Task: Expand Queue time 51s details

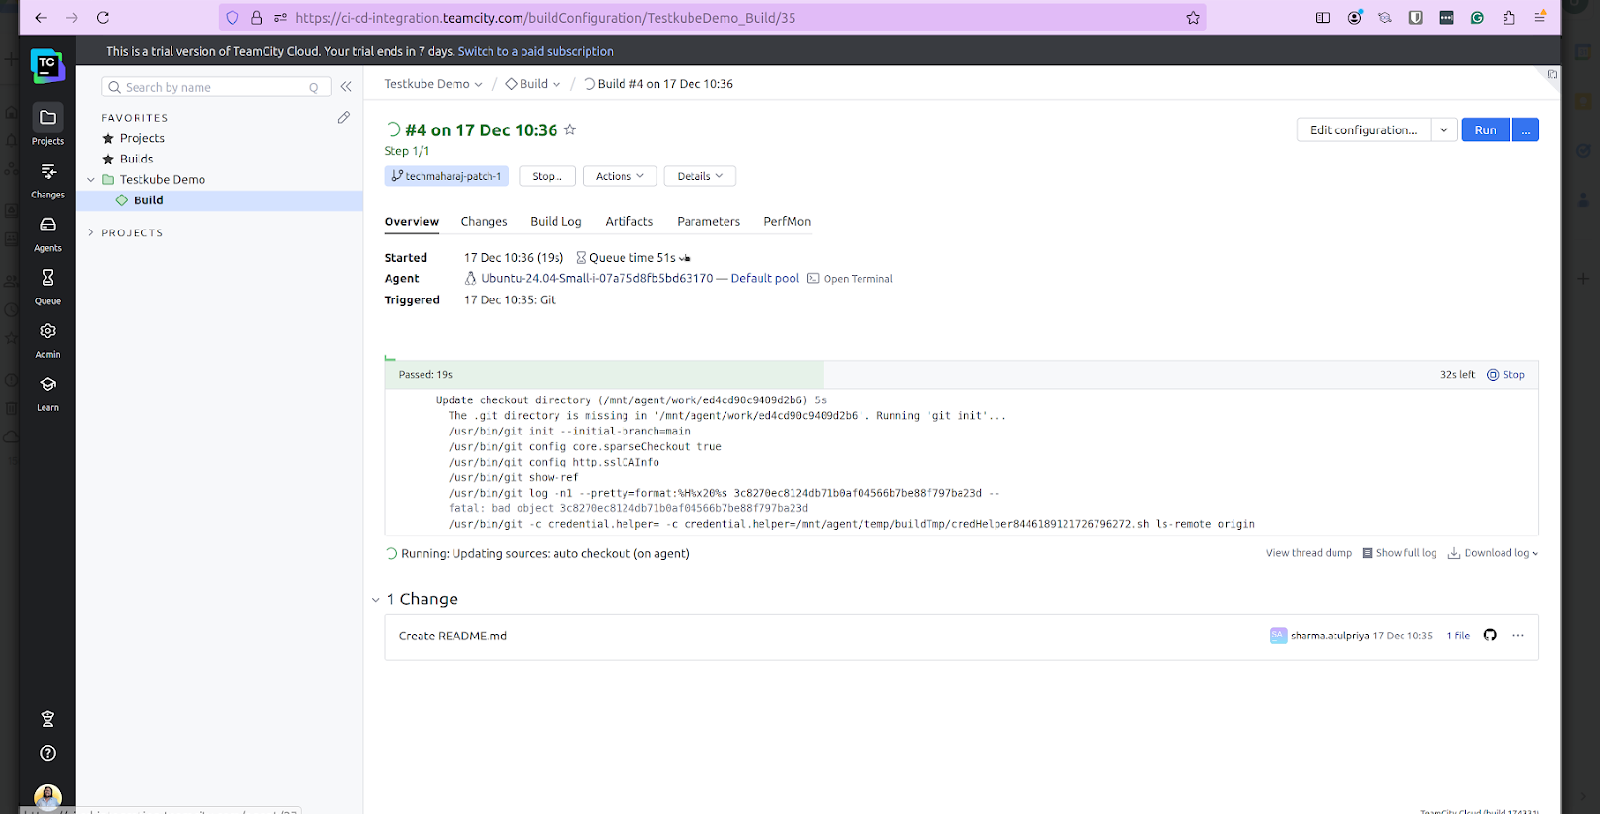Action: (633, 258)
